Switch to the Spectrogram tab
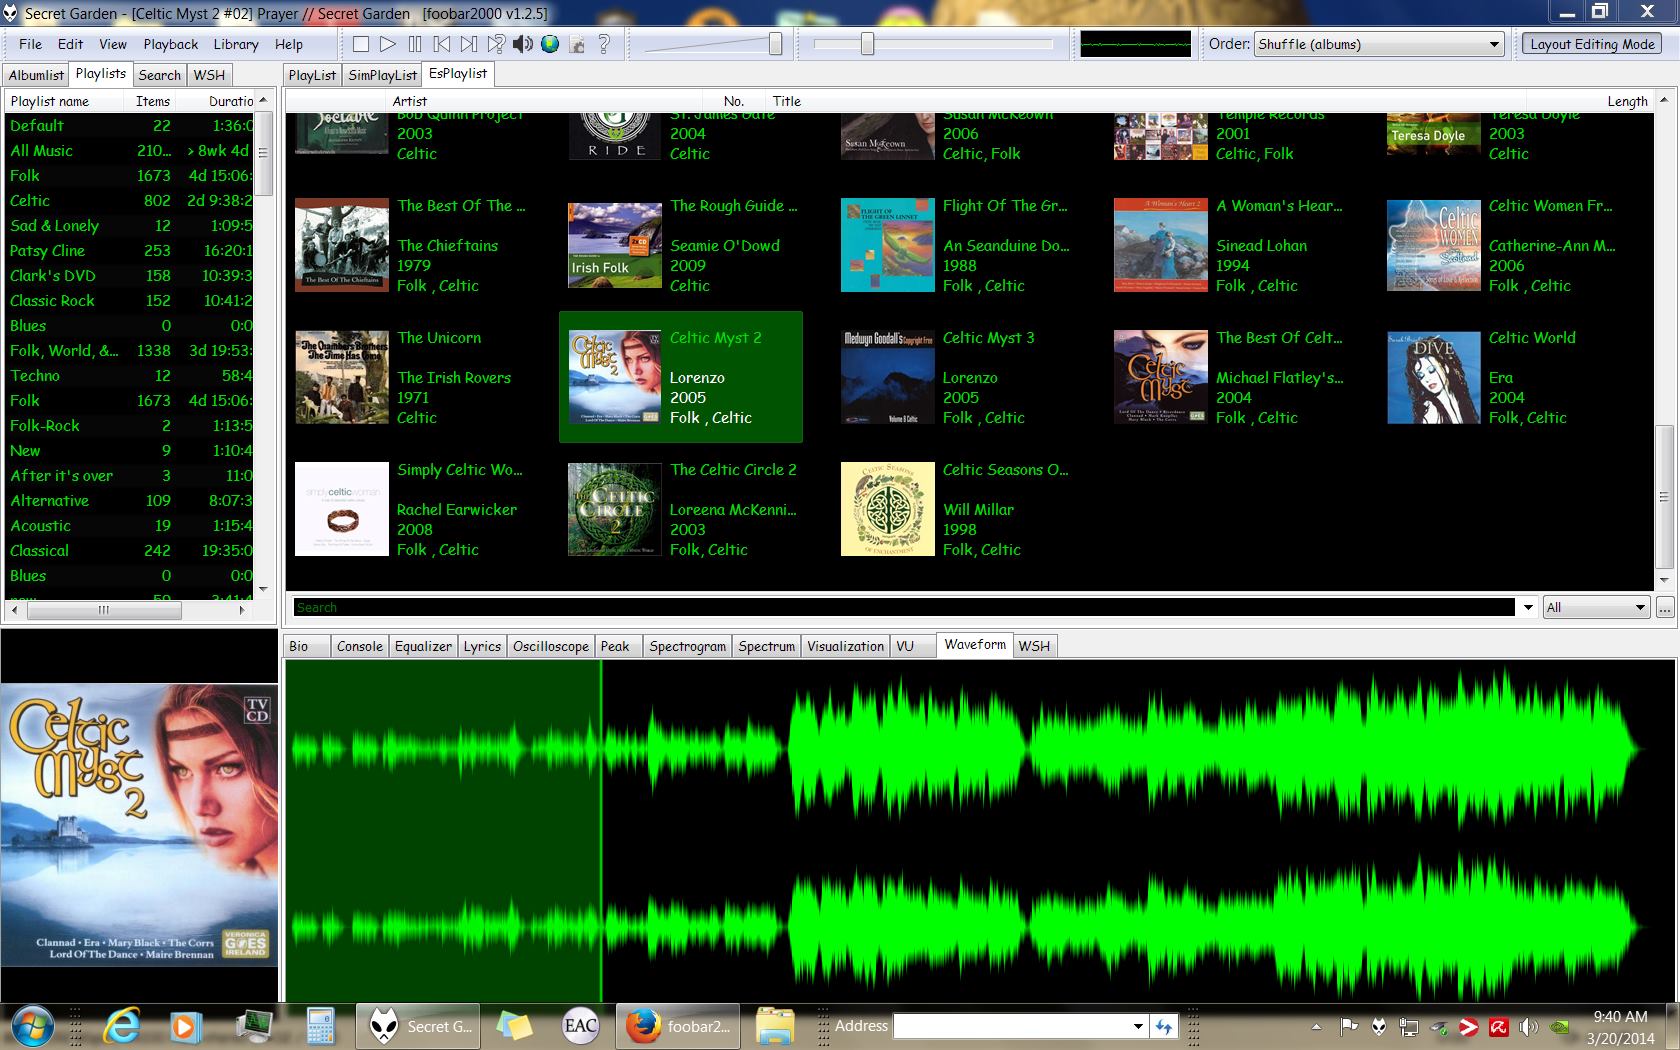Image resolution: width=1680 pixels, height=1050 pixels. coord(687,646)
